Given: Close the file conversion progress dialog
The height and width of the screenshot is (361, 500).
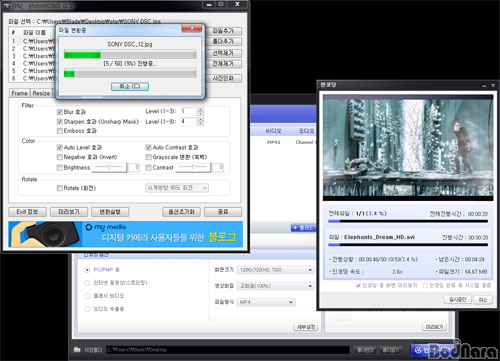Looking at the screenshot, I should click(x=192, y=29).
